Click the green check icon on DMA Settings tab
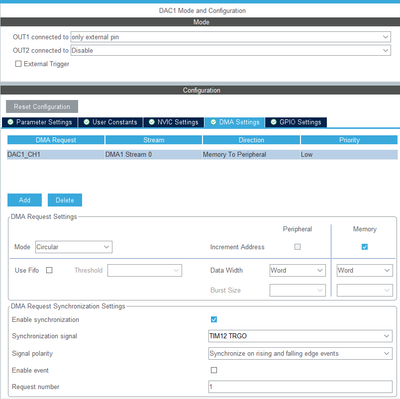Image resolution: width=400 pixels, height=399 pixels. pos(213,122)
